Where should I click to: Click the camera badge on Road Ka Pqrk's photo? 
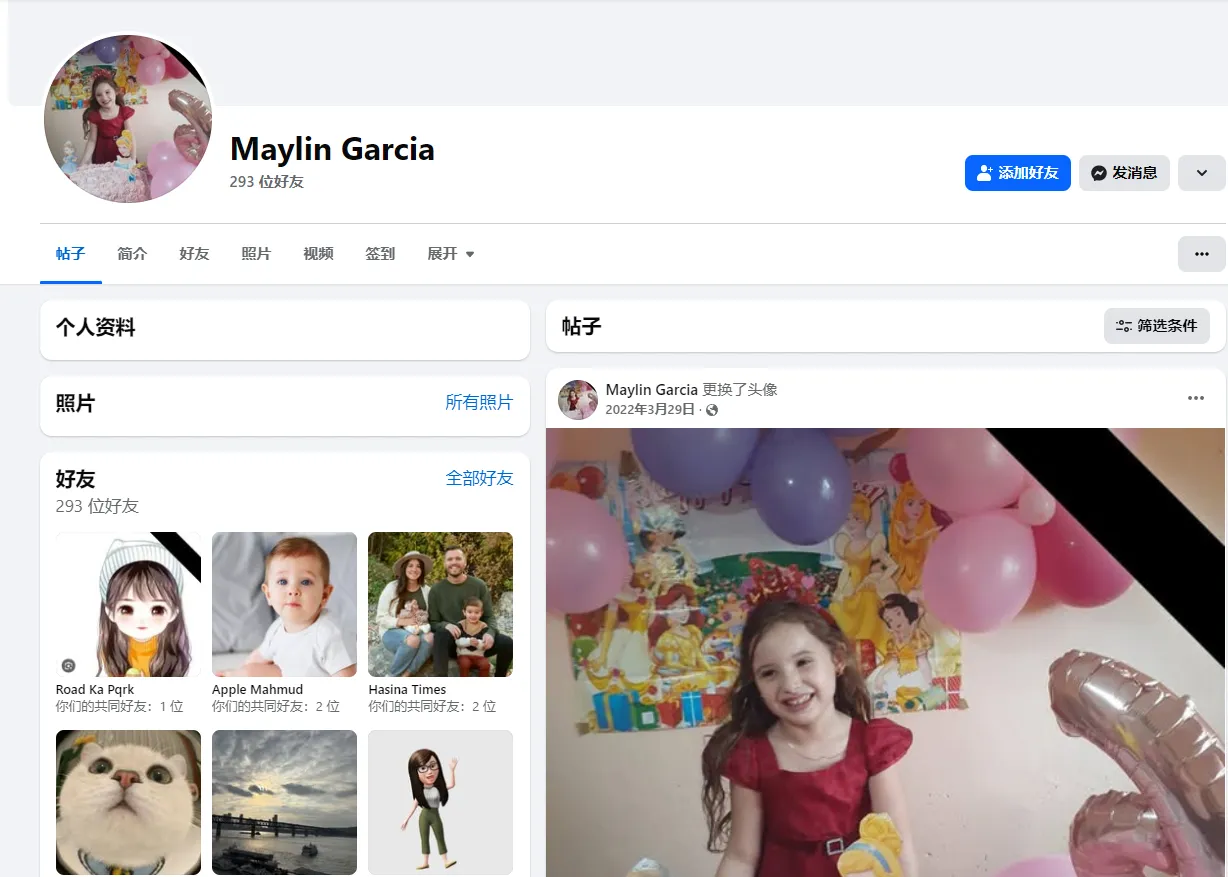point(68,665)
